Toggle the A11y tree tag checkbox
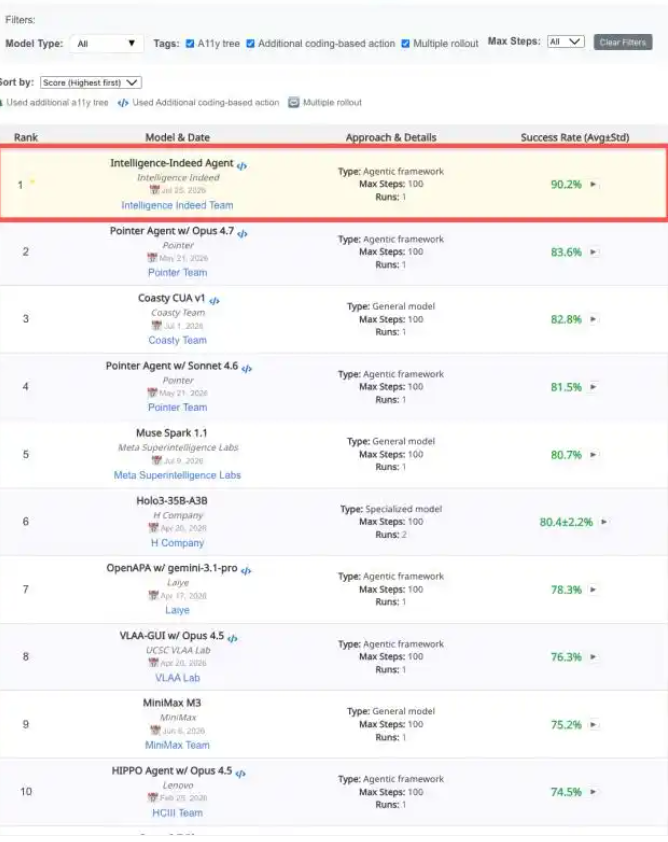 [x=190, y=43]
